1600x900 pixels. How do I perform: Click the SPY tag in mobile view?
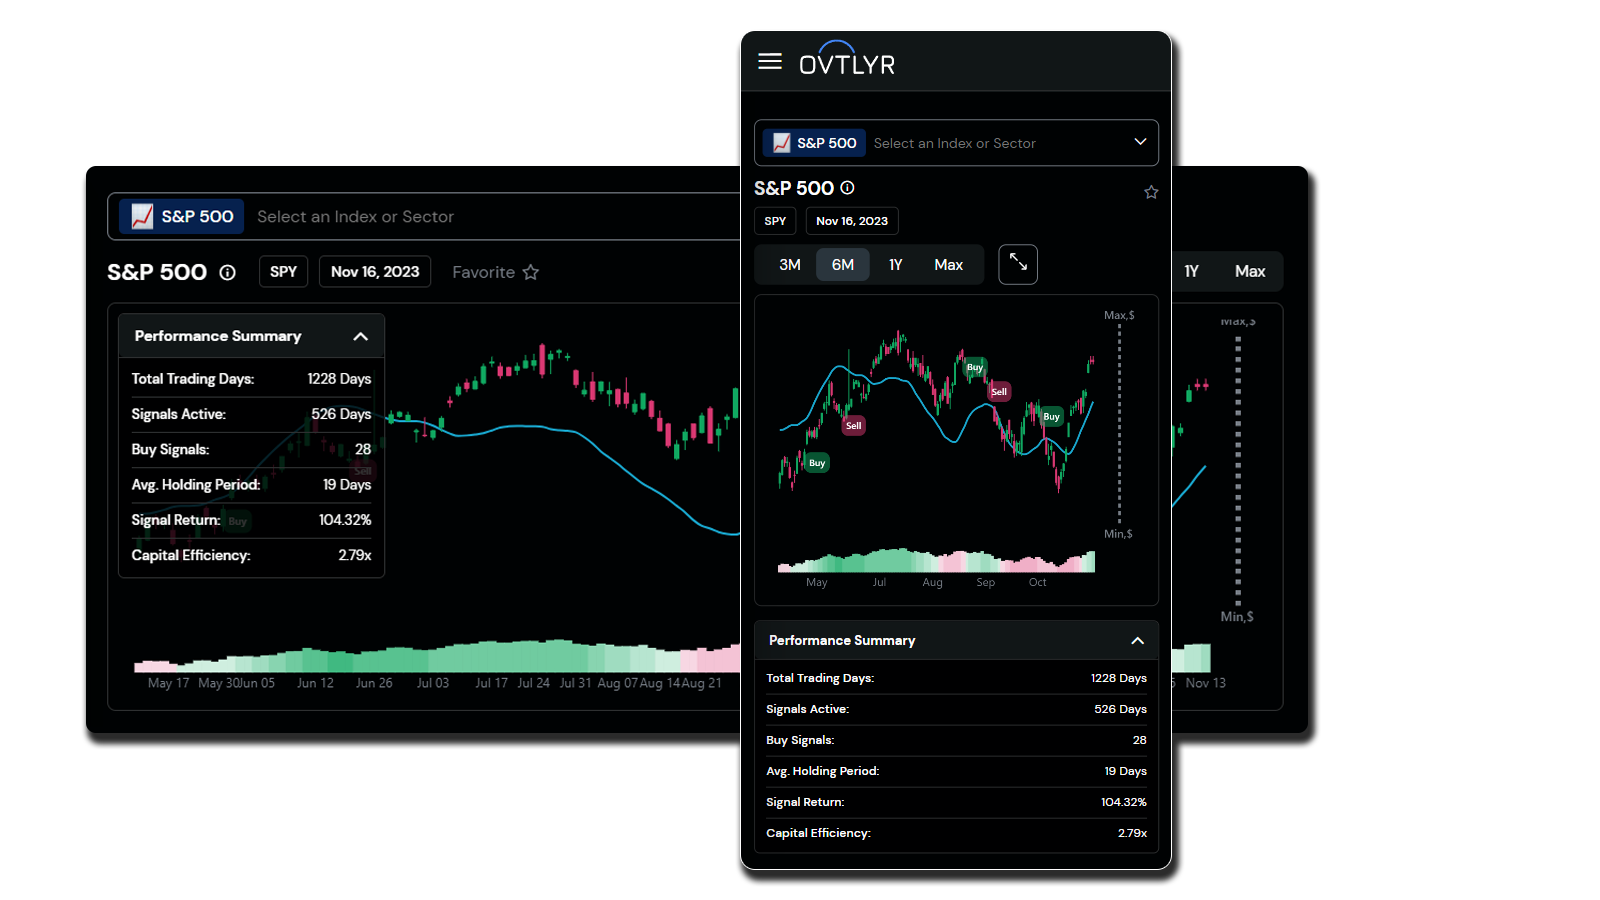point(775,221)
